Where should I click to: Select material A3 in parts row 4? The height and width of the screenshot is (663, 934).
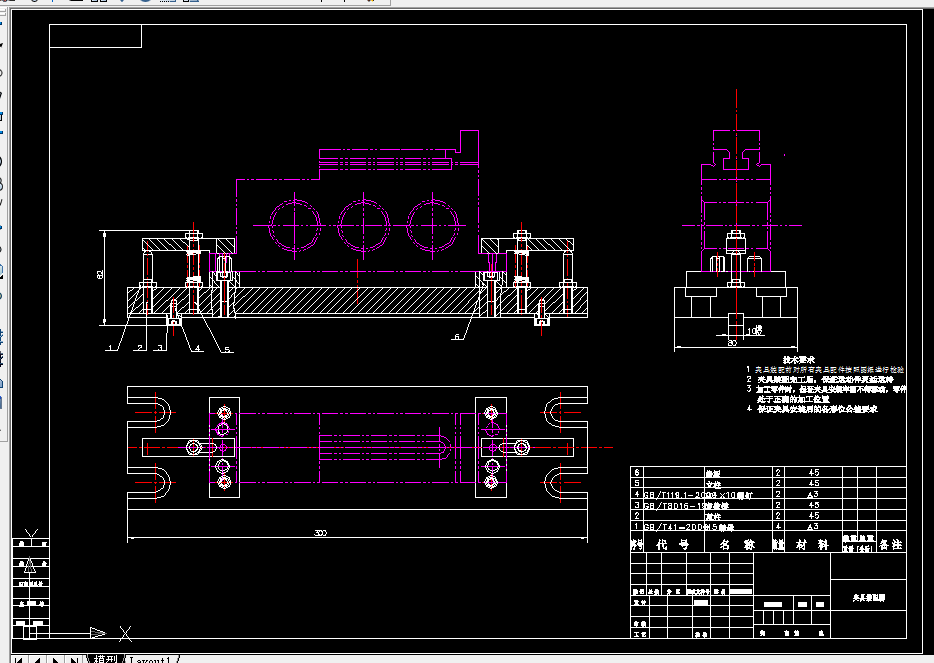coord(813,494)
